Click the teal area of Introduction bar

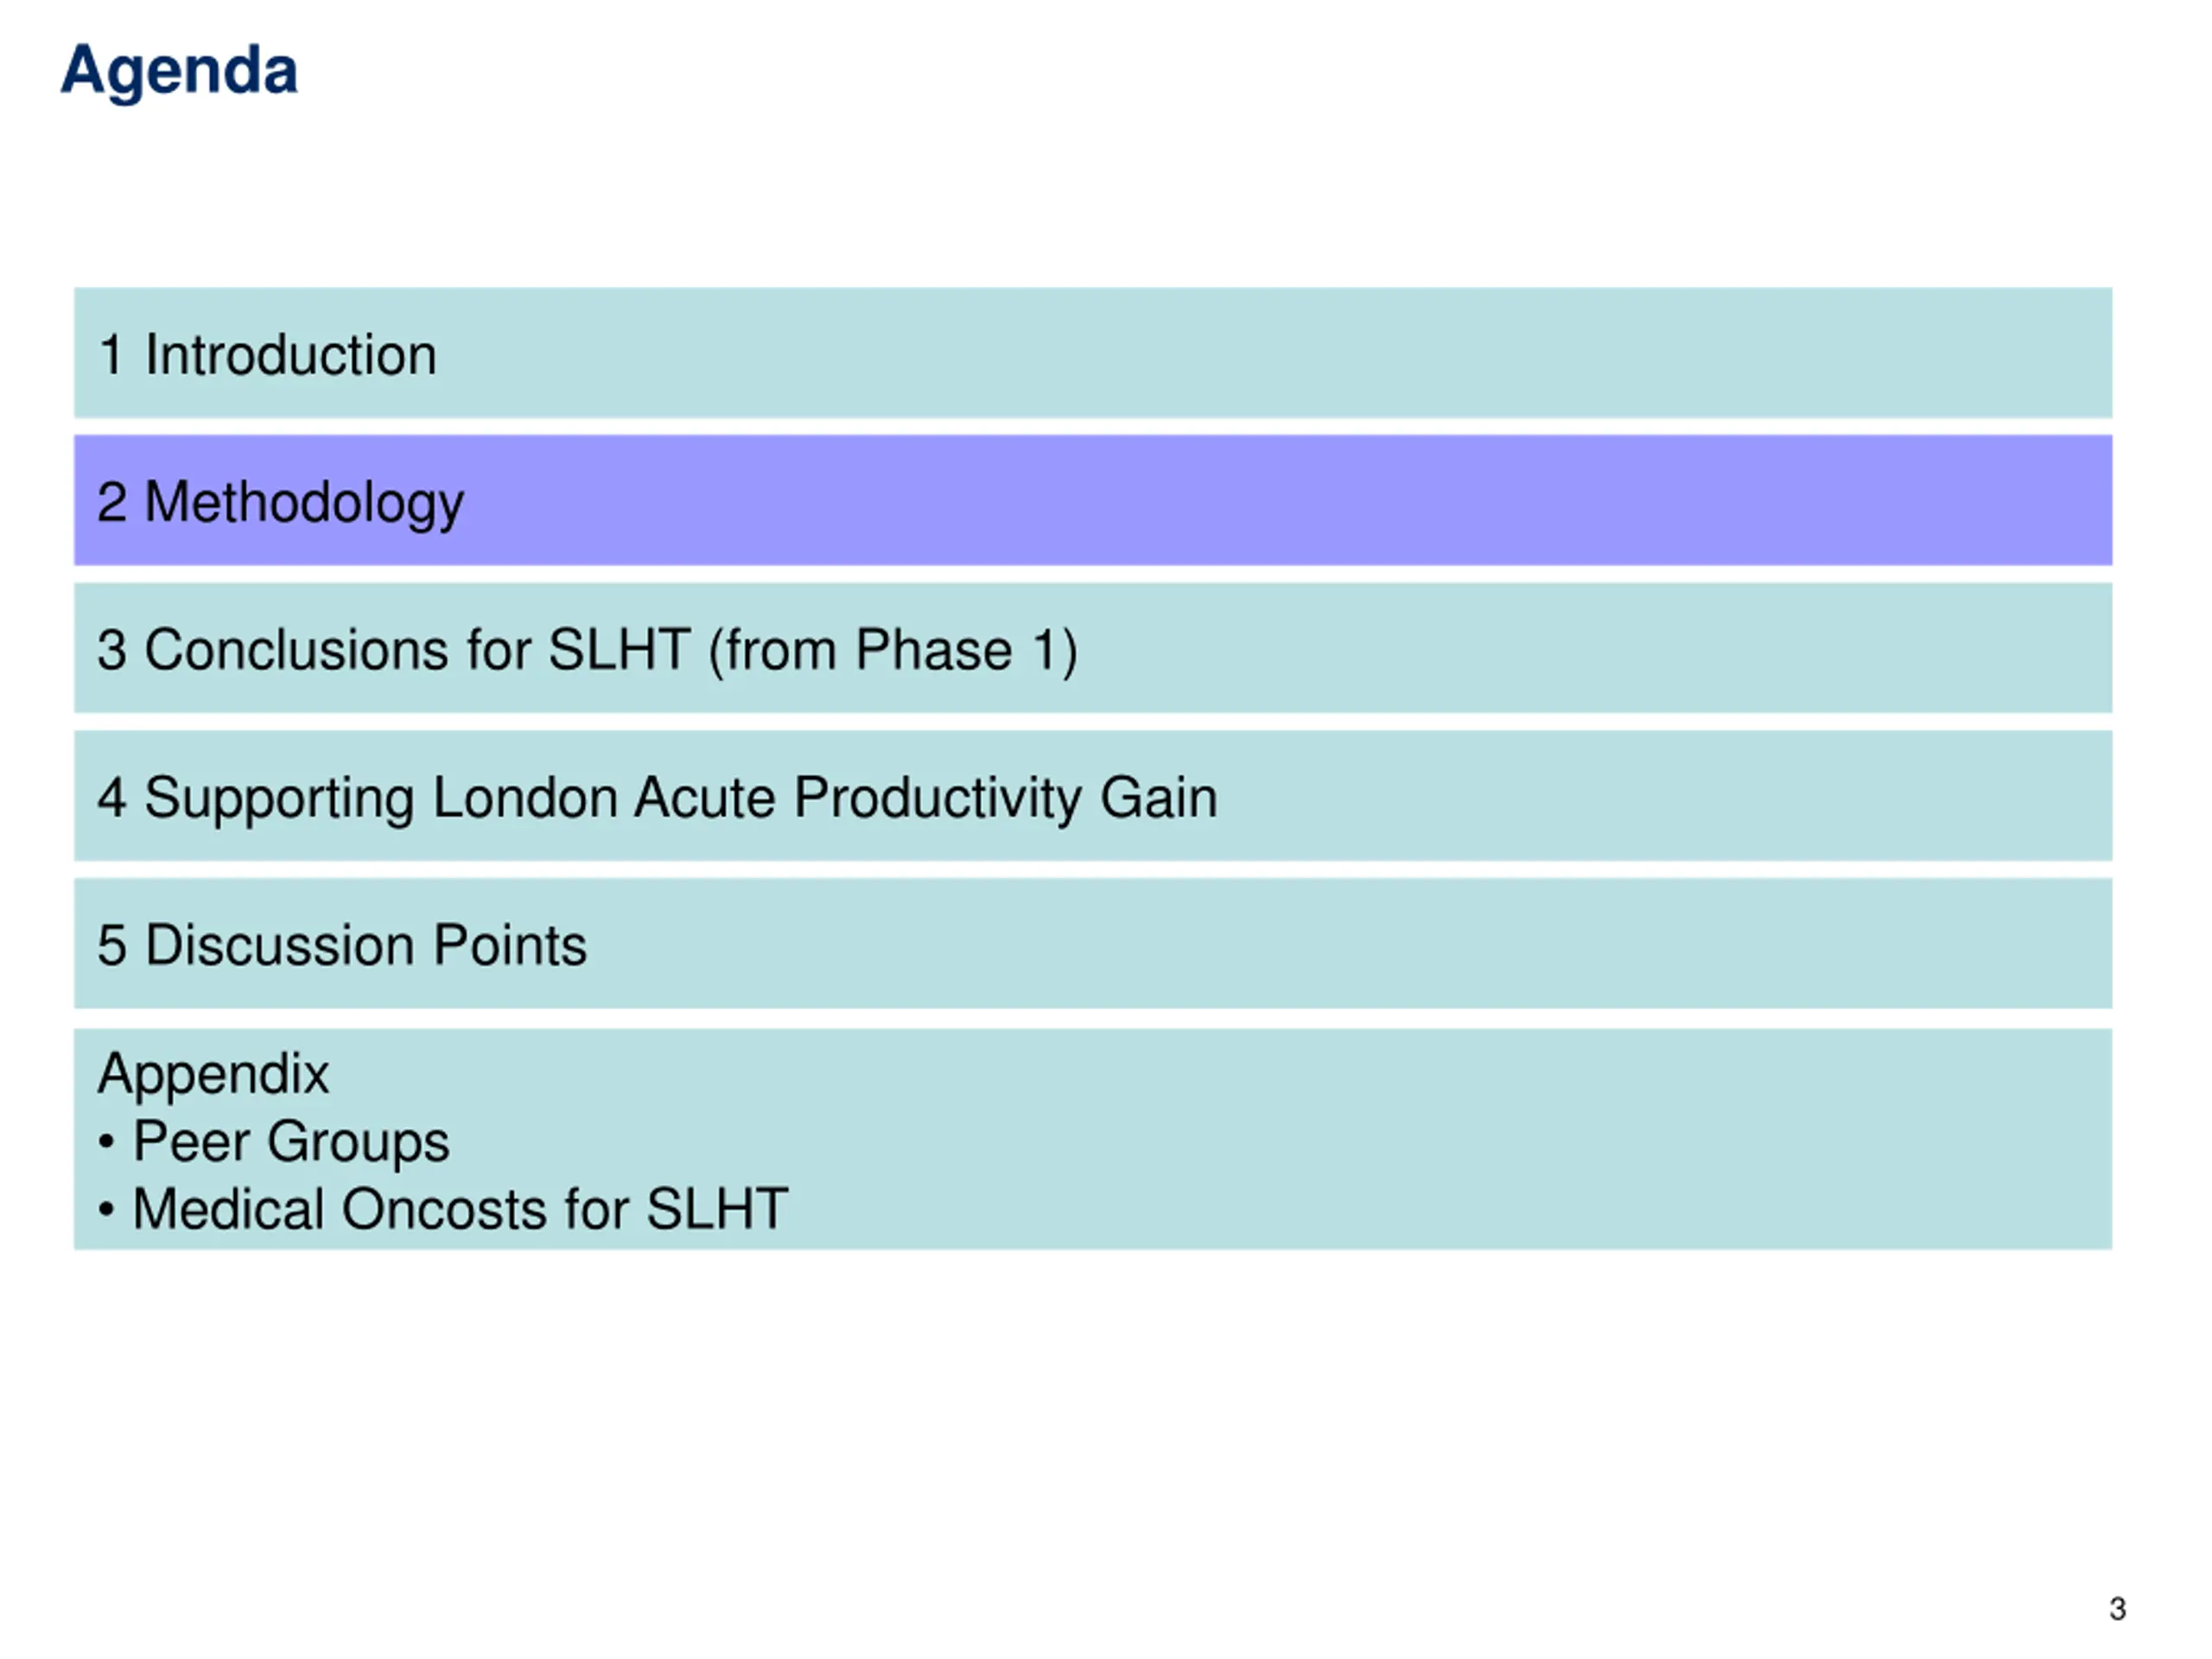pyautogui.click(x=1300, y=353)
